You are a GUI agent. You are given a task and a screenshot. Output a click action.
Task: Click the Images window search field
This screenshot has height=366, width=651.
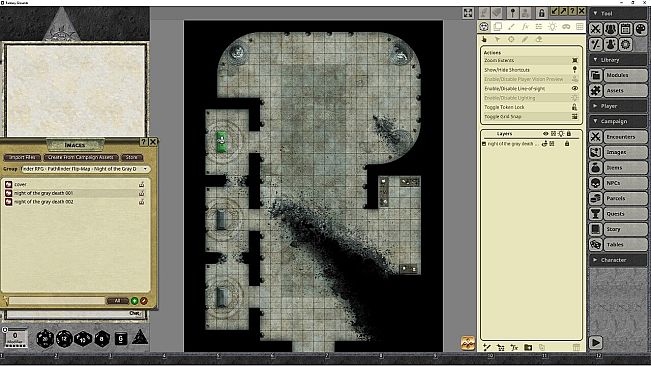click(x=57, y=301)
